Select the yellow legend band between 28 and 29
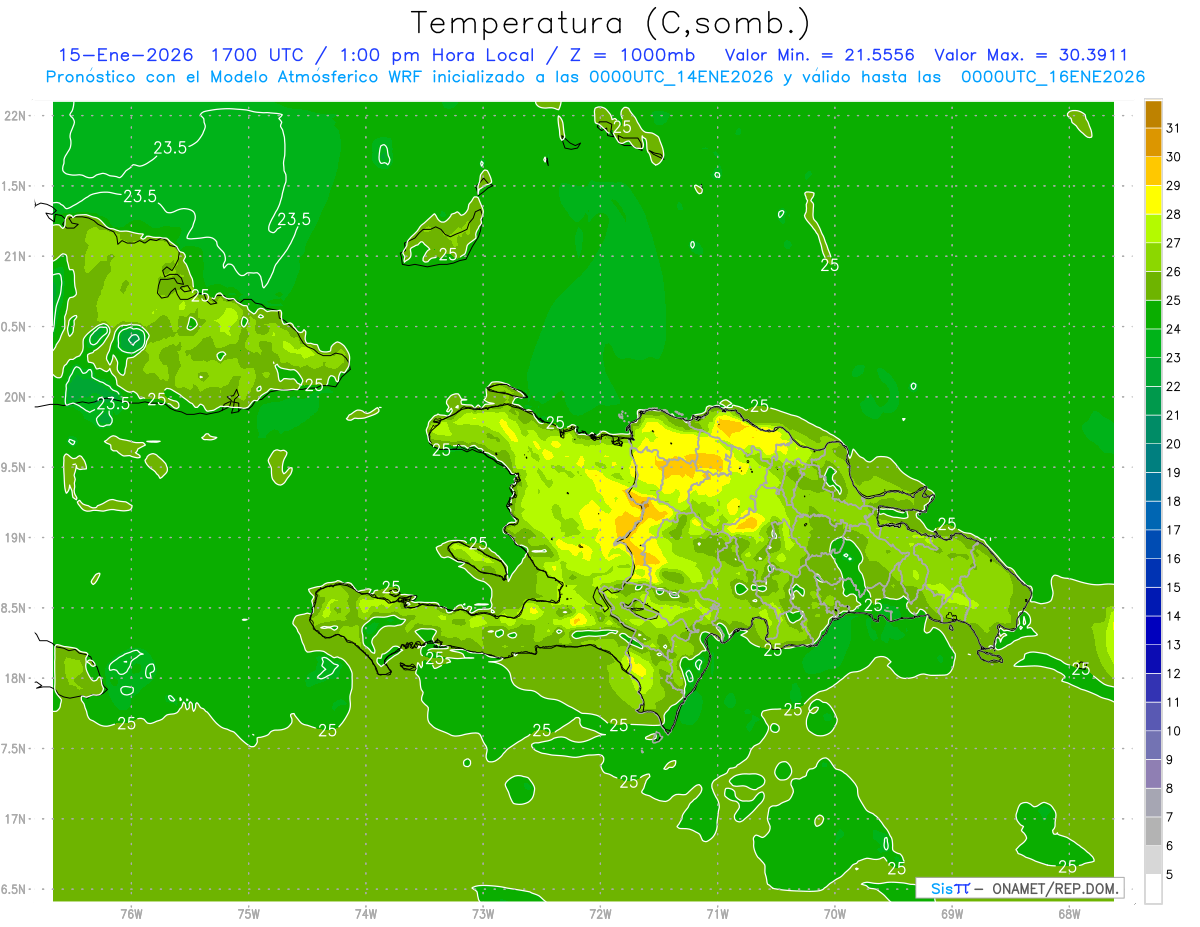 click(1153, 200)
